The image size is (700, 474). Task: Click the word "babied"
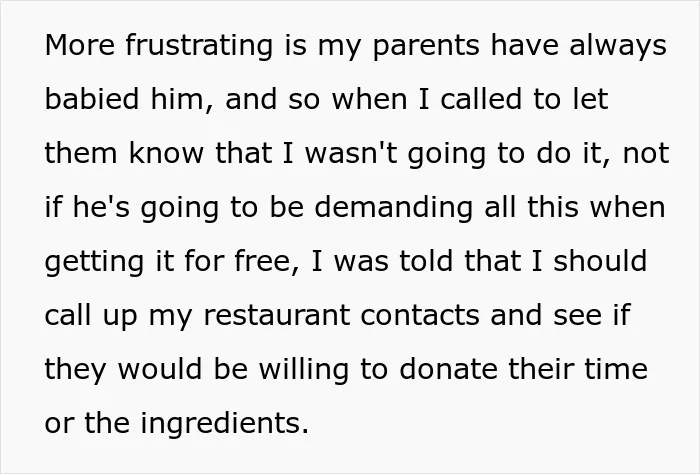92,99
